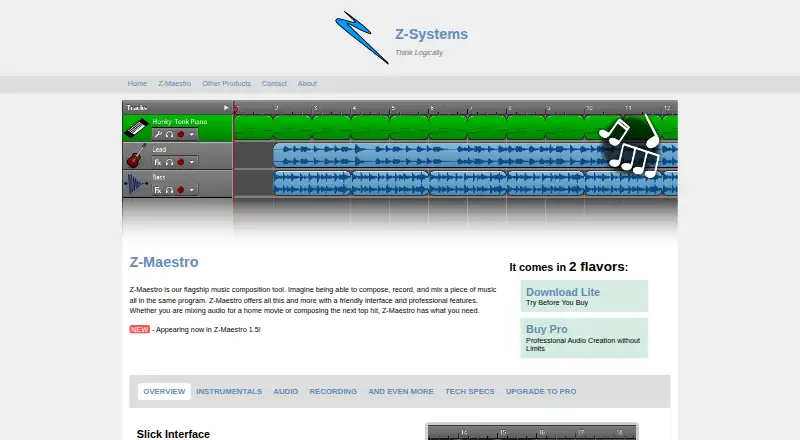This screenshot has width=800, height=440.
Task: Click the 'Bass' track name
Action: pyautogui.click(x=159, y=177)
